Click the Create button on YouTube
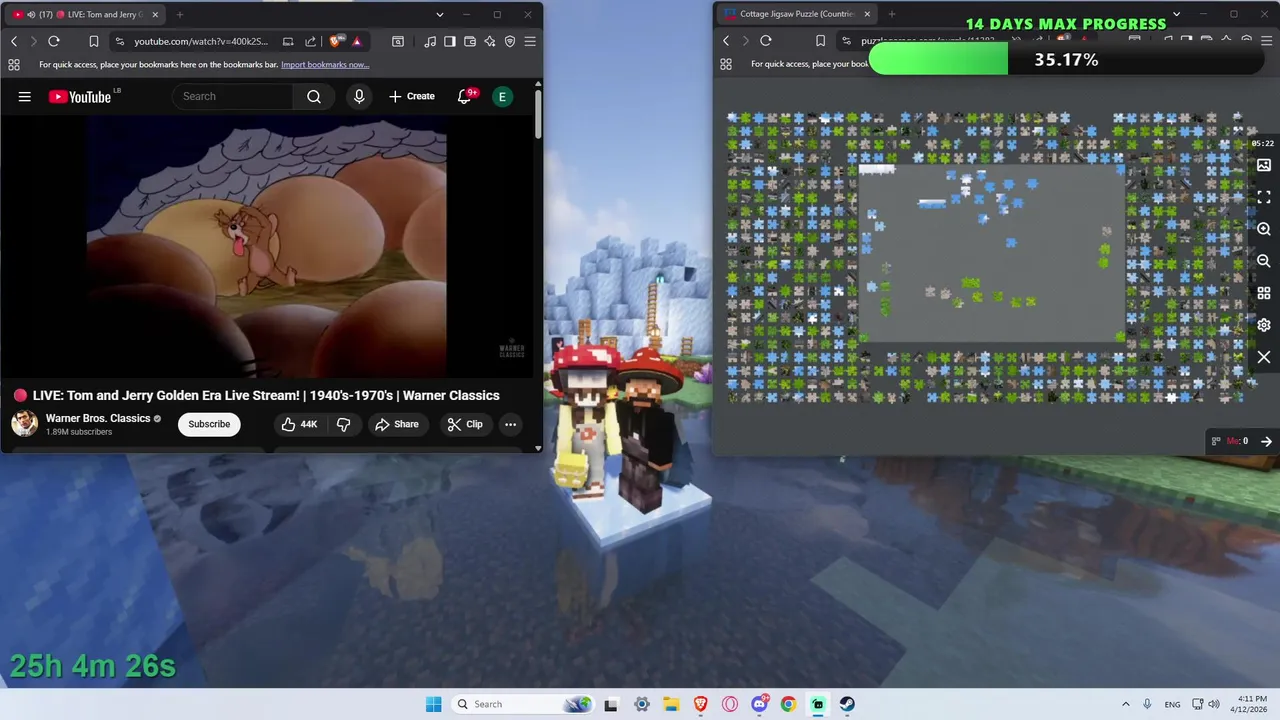Image resolution: width=1280 pixels, height=720 pixels. [x=412, y=96]
